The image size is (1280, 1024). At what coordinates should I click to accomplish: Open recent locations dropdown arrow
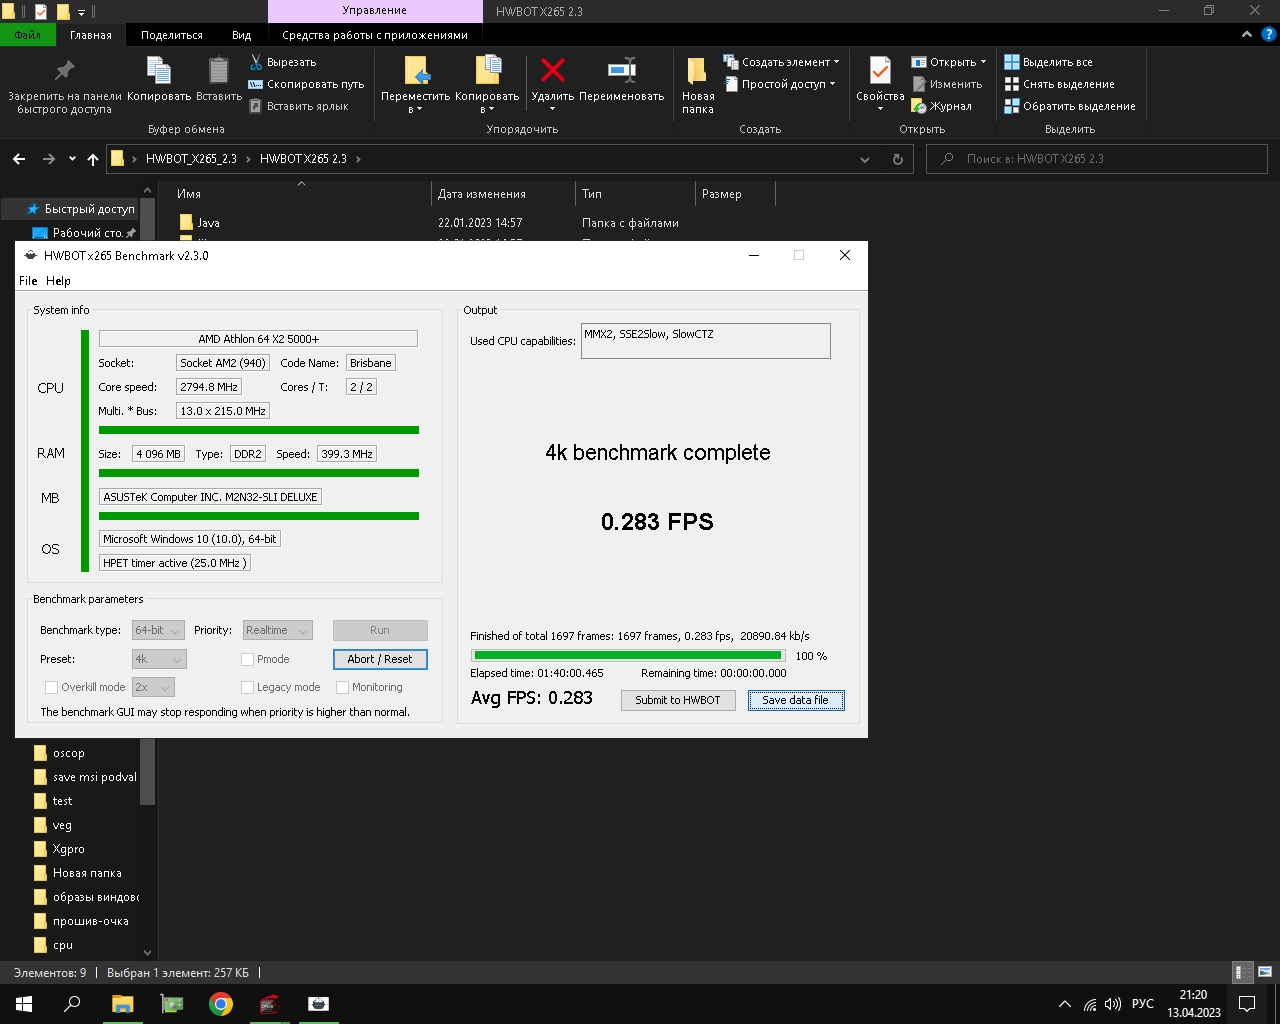tap(72, 159)
